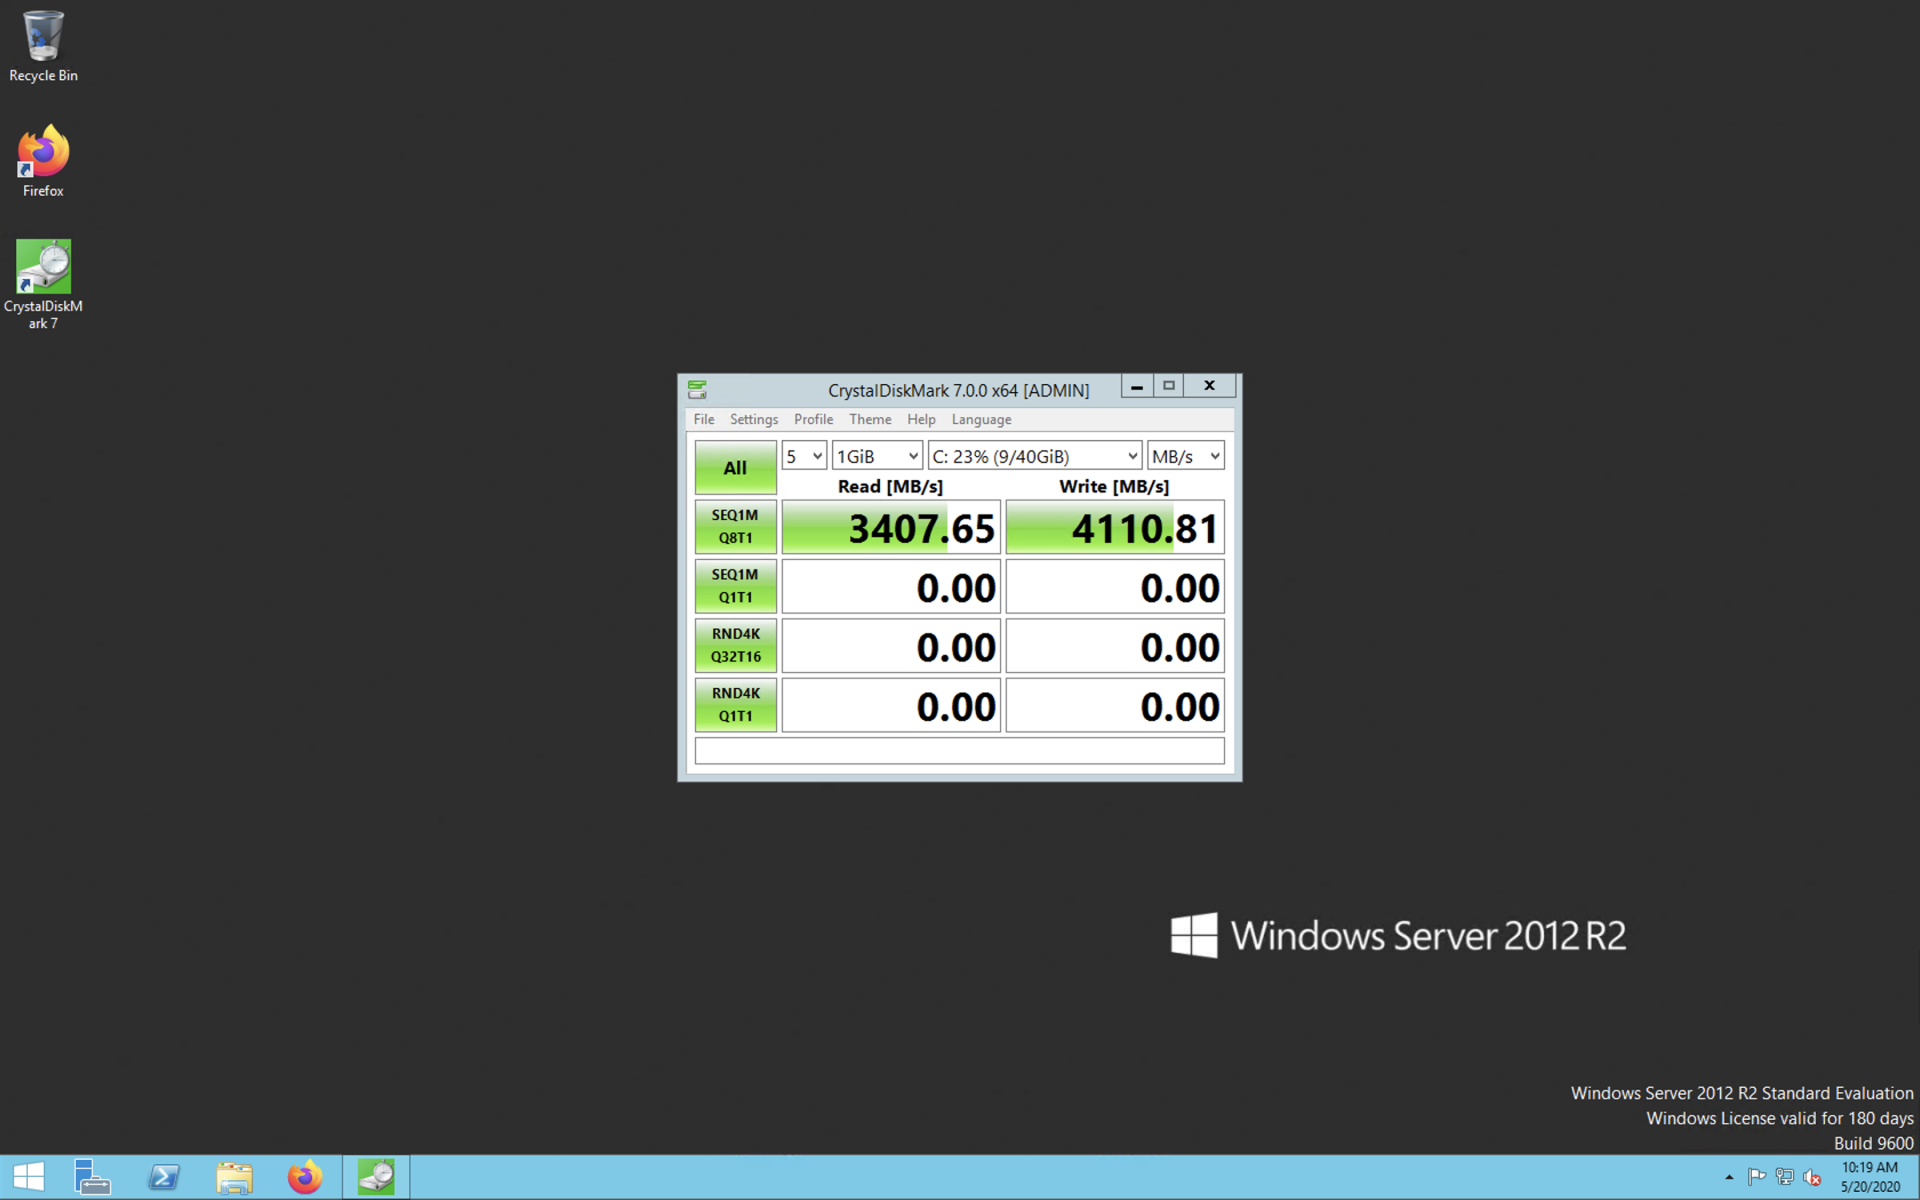Click the Write [MB/s] column header
Image resolution: width=1920 pixels, height=1200 pixels.
coord(1114,486)
